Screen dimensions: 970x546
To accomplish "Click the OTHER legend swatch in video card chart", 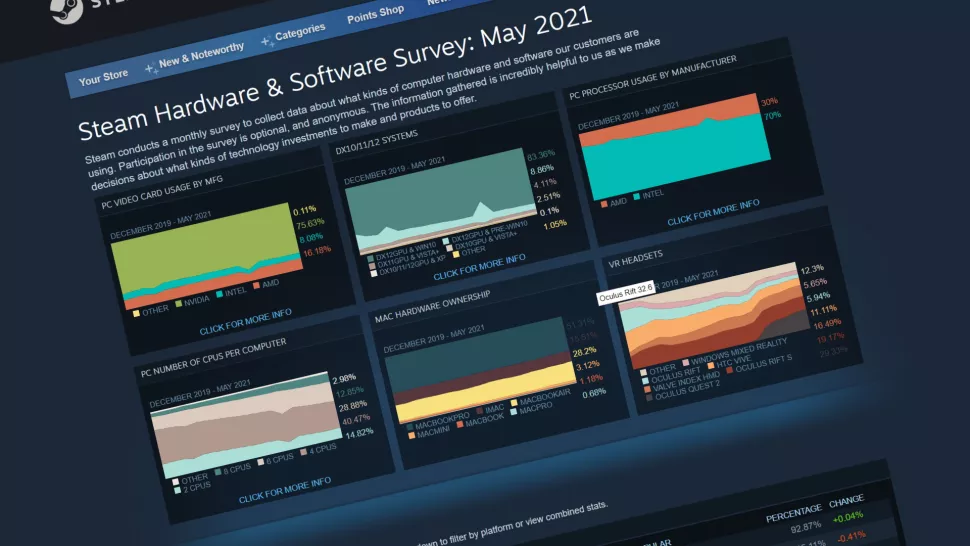I will (x=136, y=314).
